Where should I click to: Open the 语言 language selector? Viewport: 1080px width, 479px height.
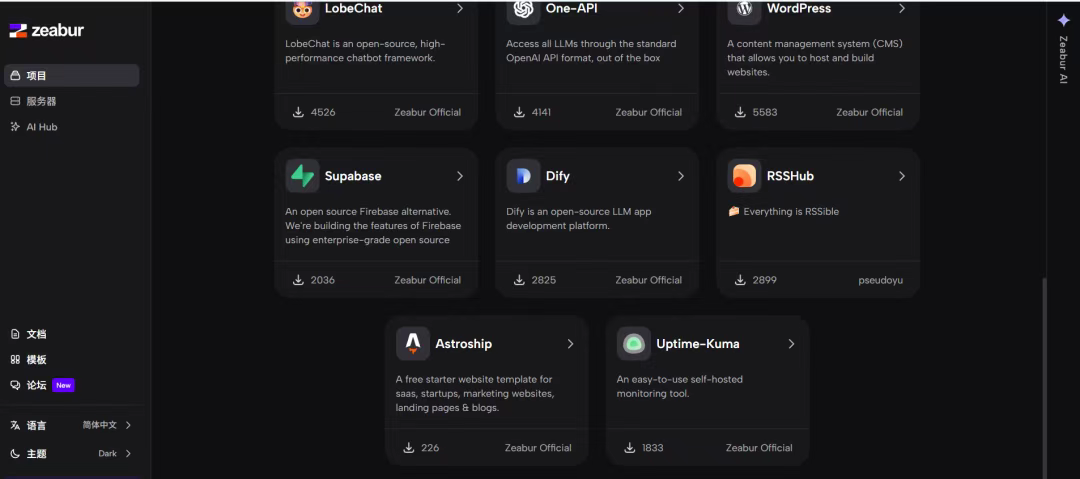pos(70,425)
